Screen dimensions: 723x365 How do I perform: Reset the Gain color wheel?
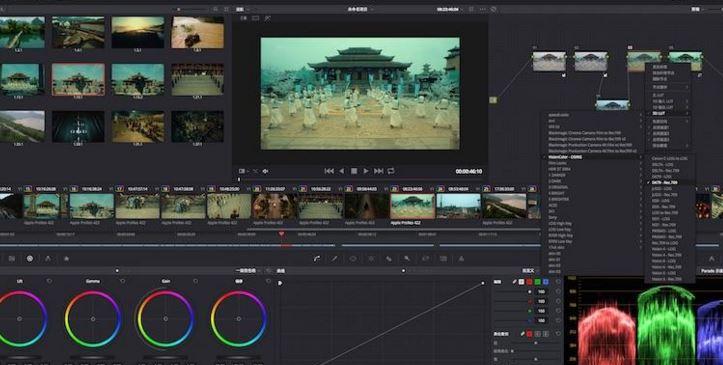point(196,281)
